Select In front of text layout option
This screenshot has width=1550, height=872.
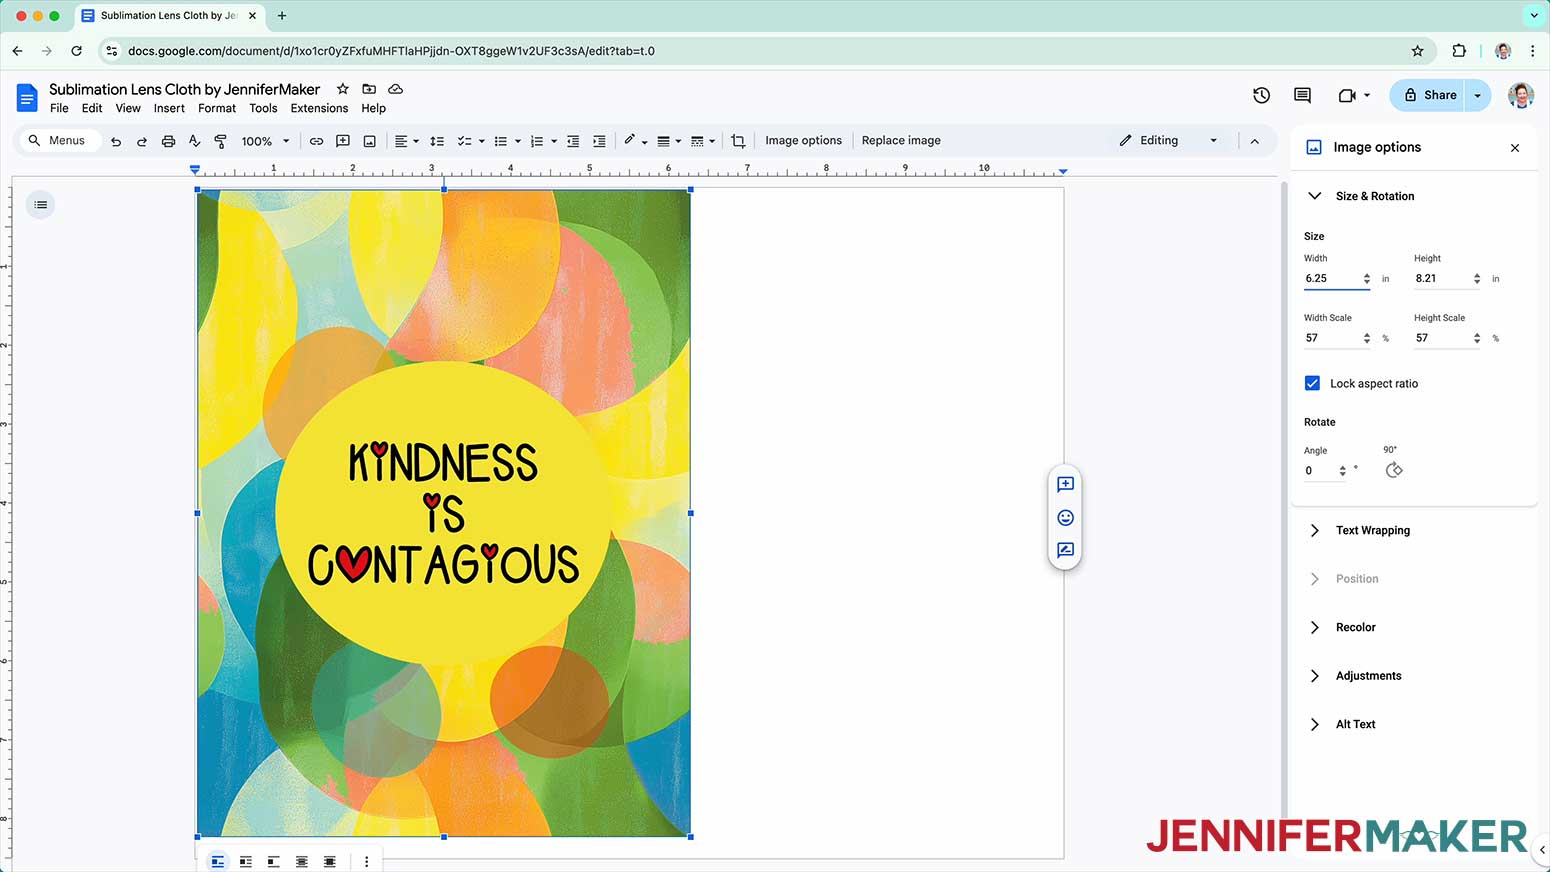[x=329, y=862]
